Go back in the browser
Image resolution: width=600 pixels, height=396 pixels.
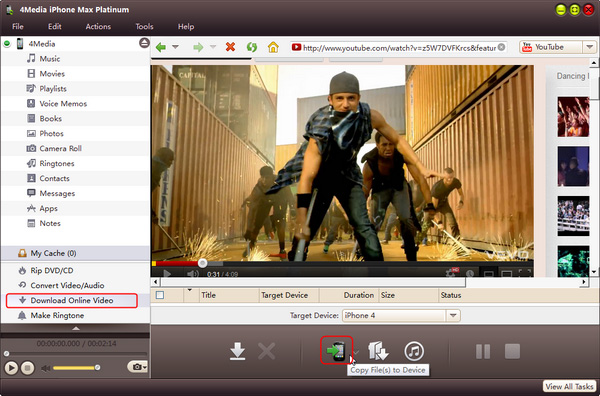(x=161, y=47)
